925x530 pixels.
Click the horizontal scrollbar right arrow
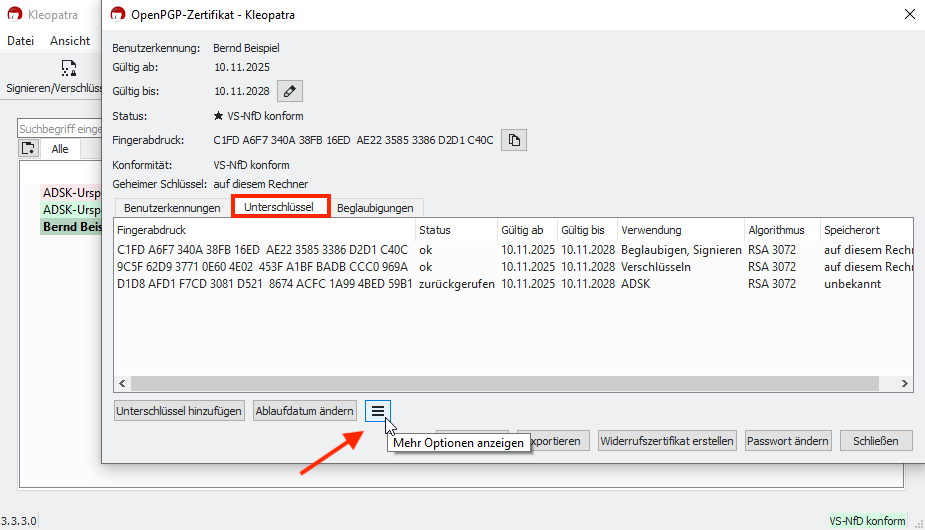(x=905, y=383)
